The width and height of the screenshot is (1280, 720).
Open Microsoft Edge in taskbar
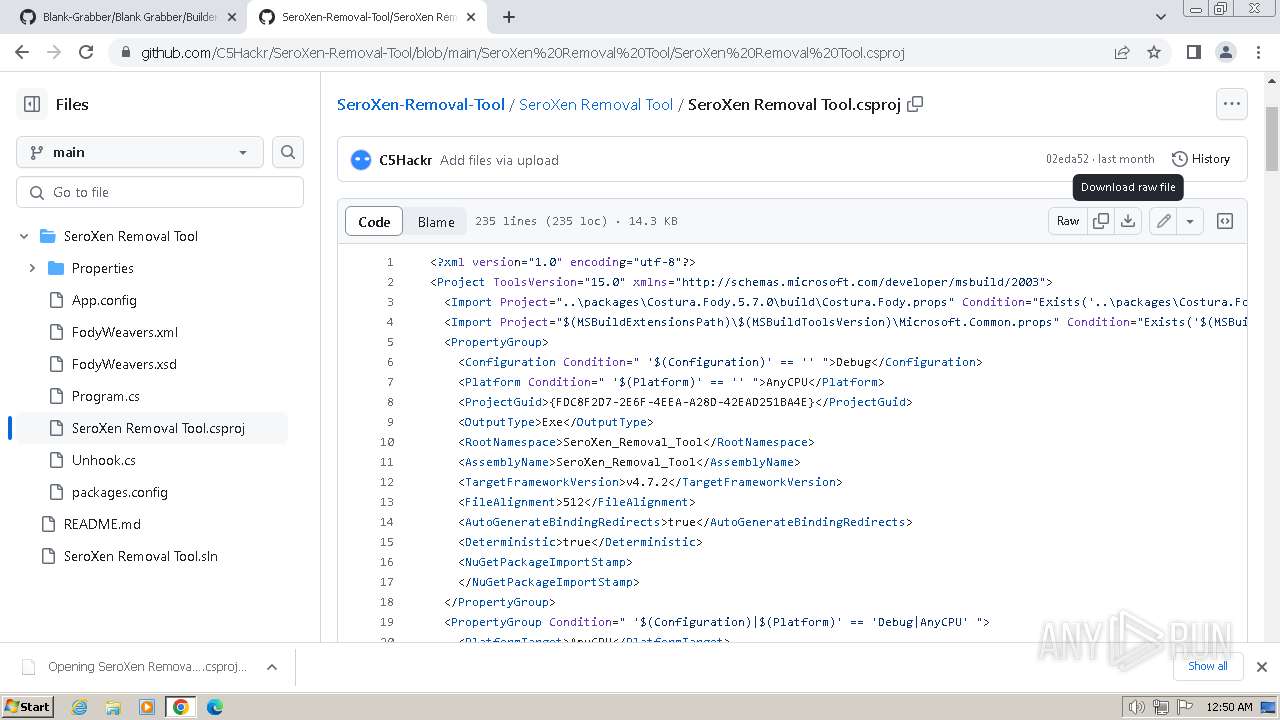[215, 707]
